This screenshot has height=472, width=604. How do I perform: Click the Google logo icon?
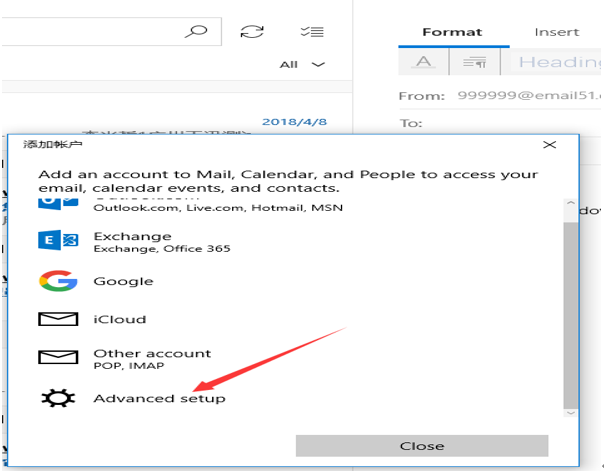[x=58, y=281]
